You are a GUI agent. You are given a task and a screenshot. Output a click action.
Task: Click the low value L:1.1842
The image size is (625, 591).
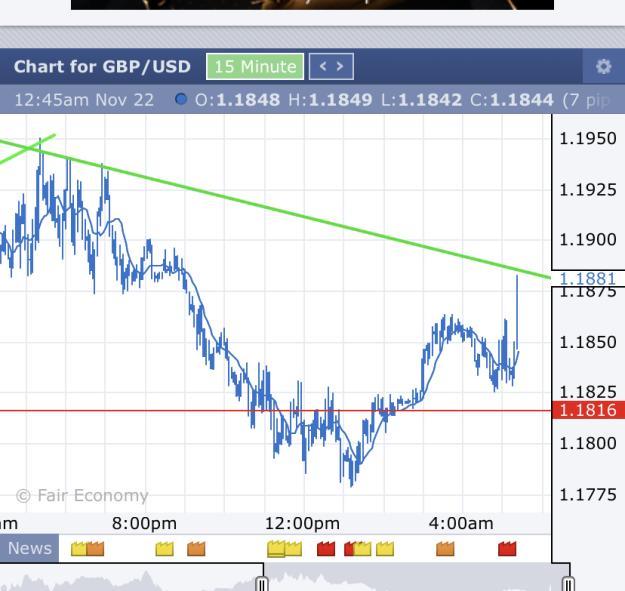tap(422, 100)
